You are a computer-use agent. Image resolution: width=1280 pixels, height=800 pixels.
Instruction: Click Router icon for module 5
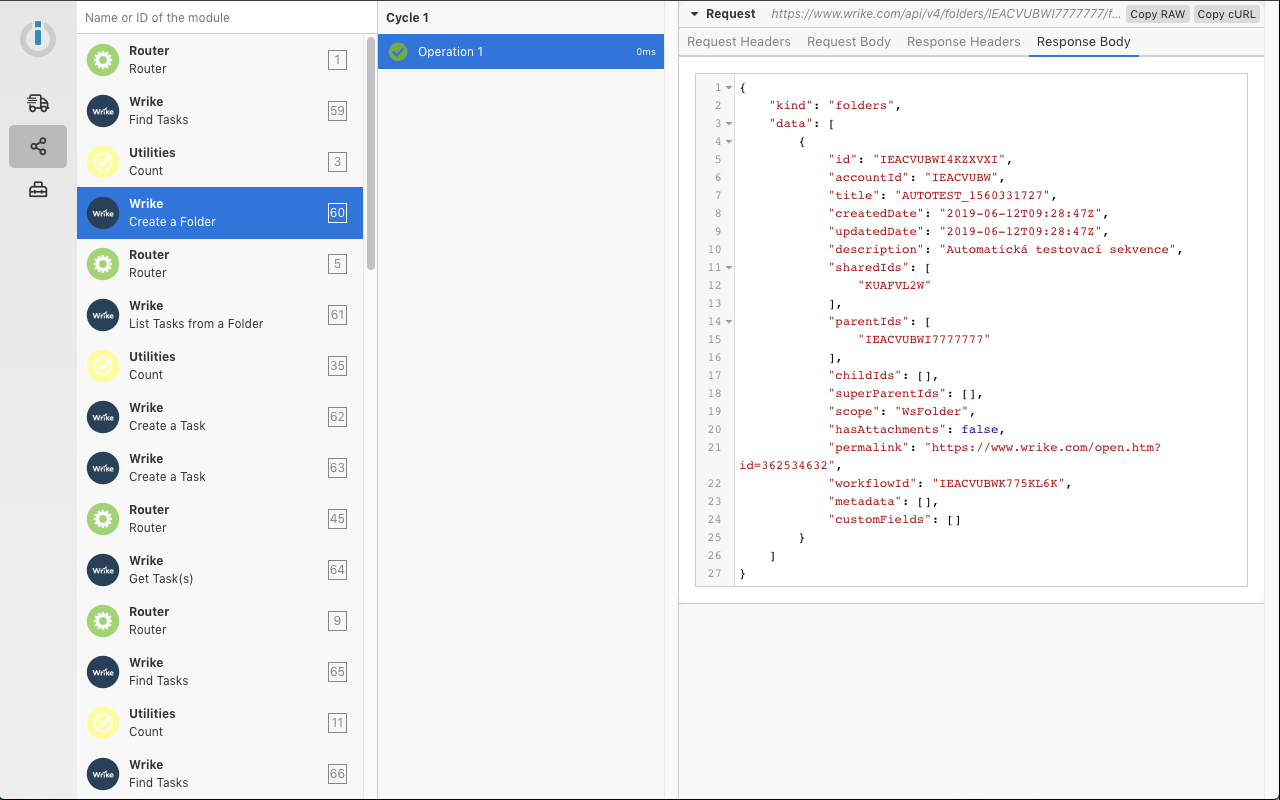[x=103, y=264]
